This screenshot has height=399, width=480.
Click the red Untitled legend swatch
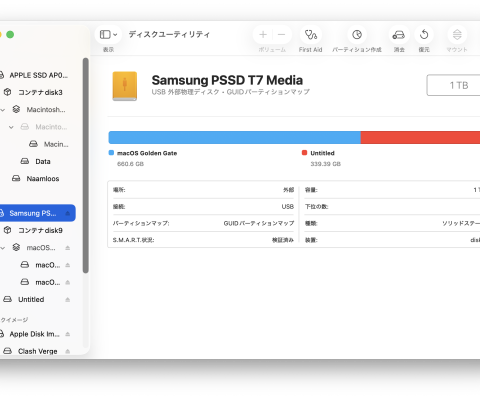(x=304, y=153)
